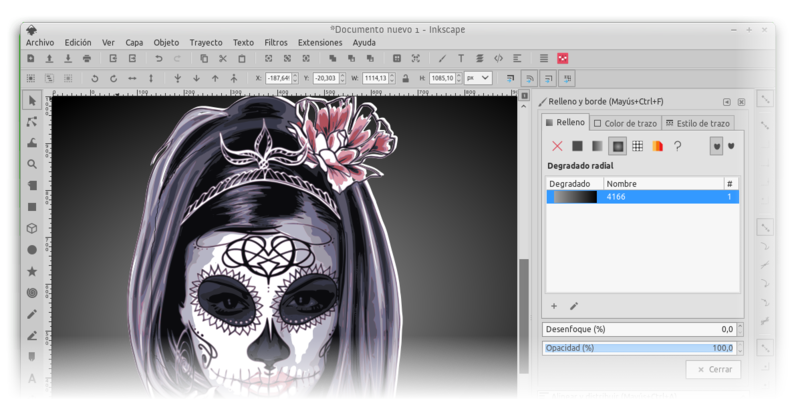Open the Align and Distribute icon
This screenshot has height=400, width=800.
point(517,59)
